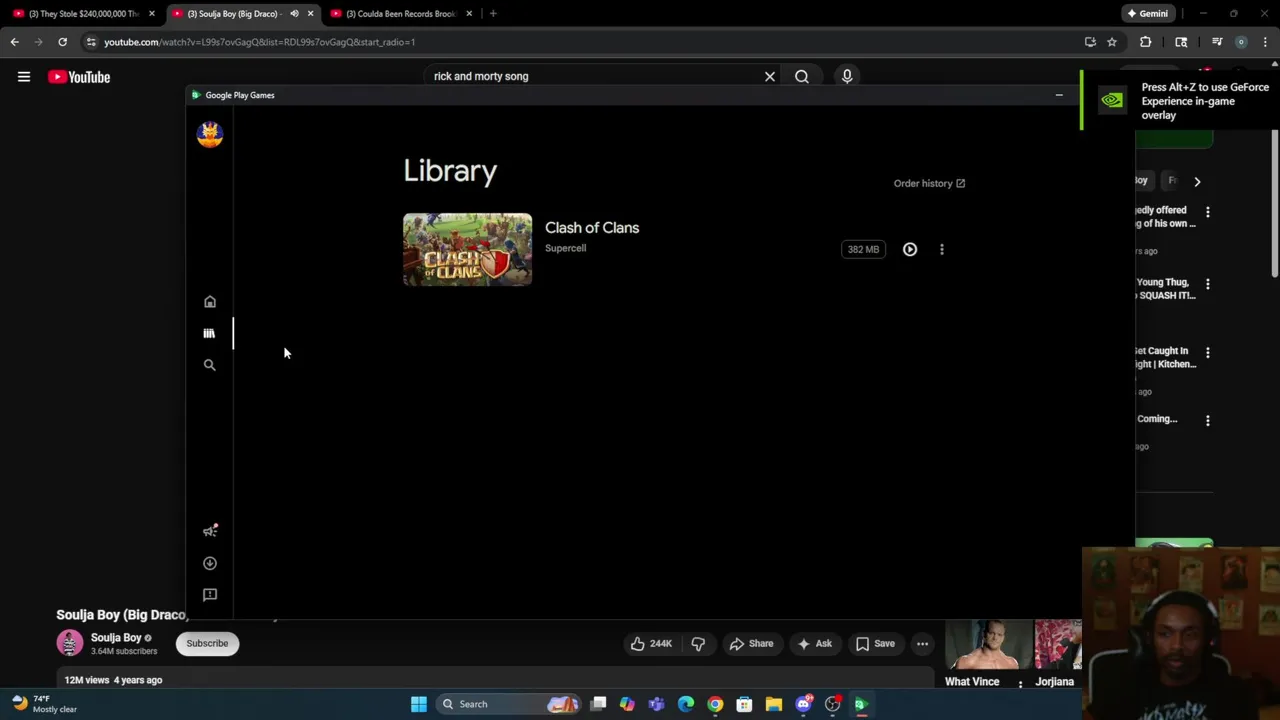This screenshot has height=720, width=1280.
Task: Minimize the Google Play Games window
Action: click(1059, 95)
